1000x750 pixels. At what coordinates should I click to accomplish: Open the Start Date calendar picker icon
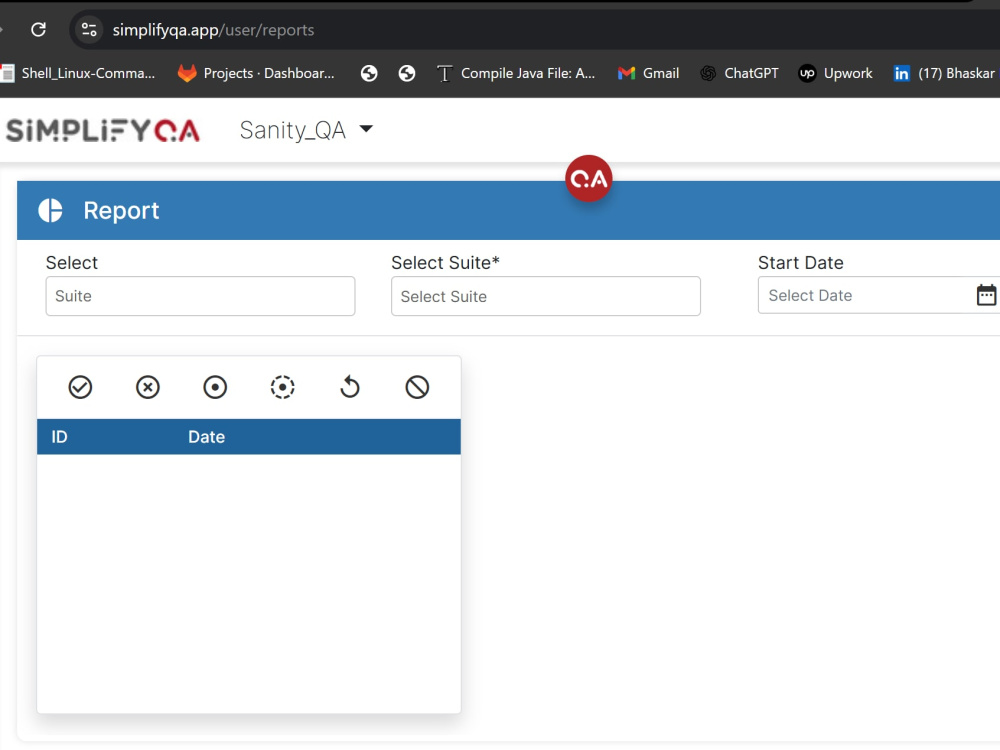point(986,295)
